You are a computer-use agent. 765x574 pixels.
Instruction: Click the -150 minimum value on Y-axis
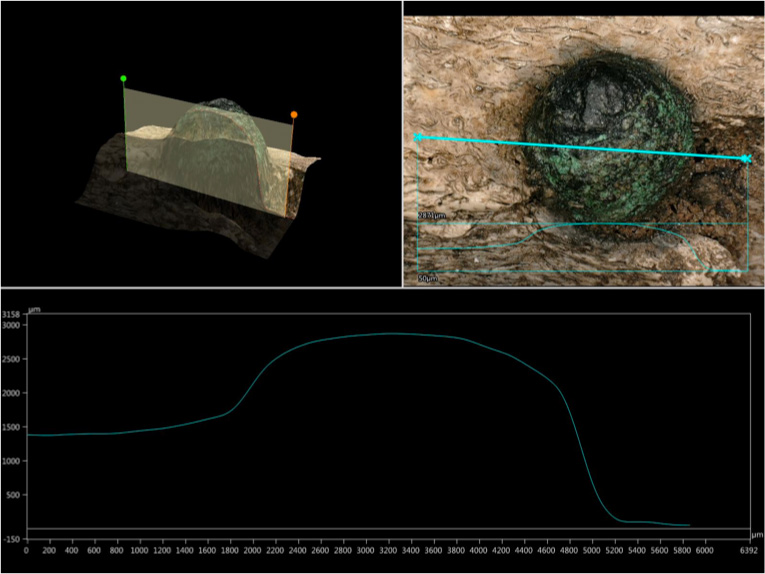11,539
